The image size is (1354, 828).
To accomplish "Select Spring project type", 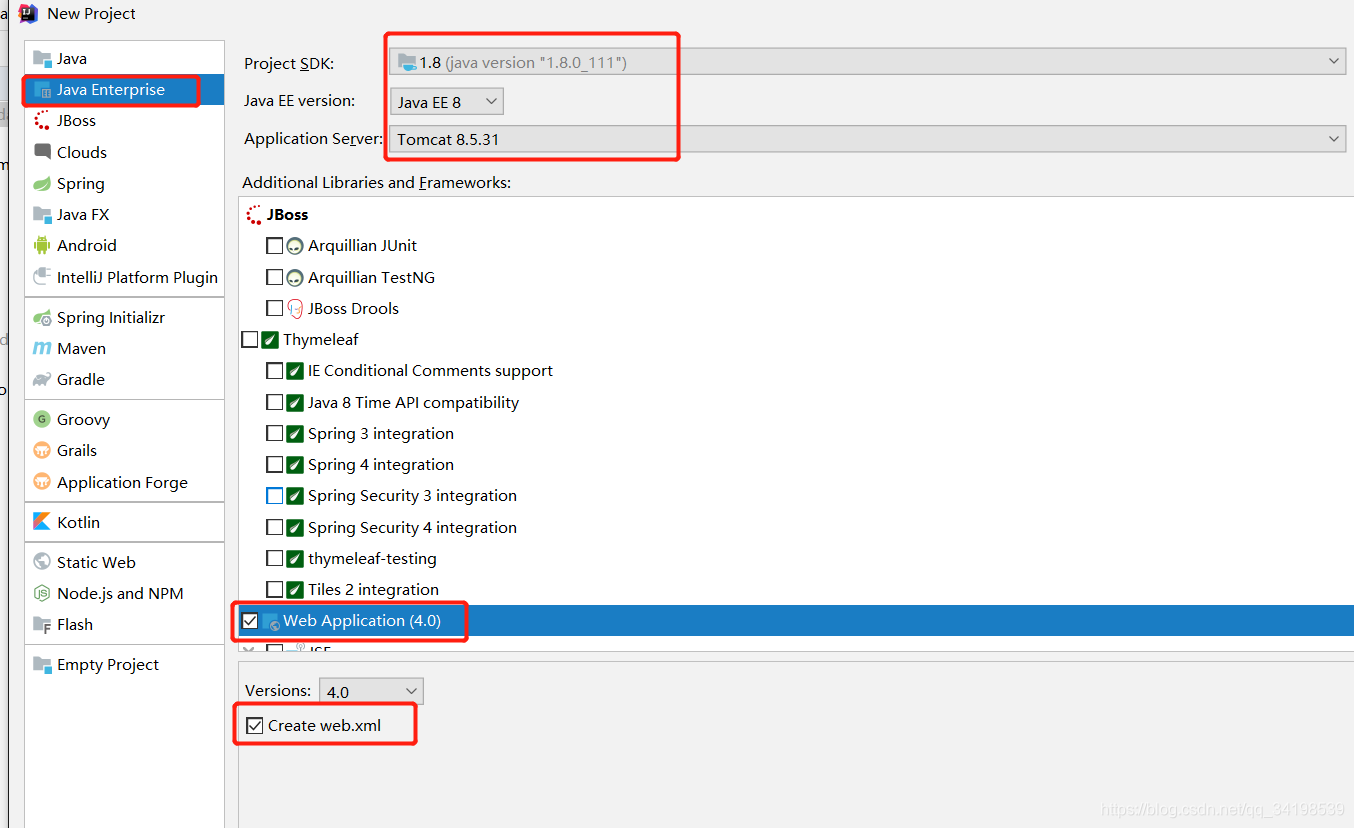I will pos(124,184).
